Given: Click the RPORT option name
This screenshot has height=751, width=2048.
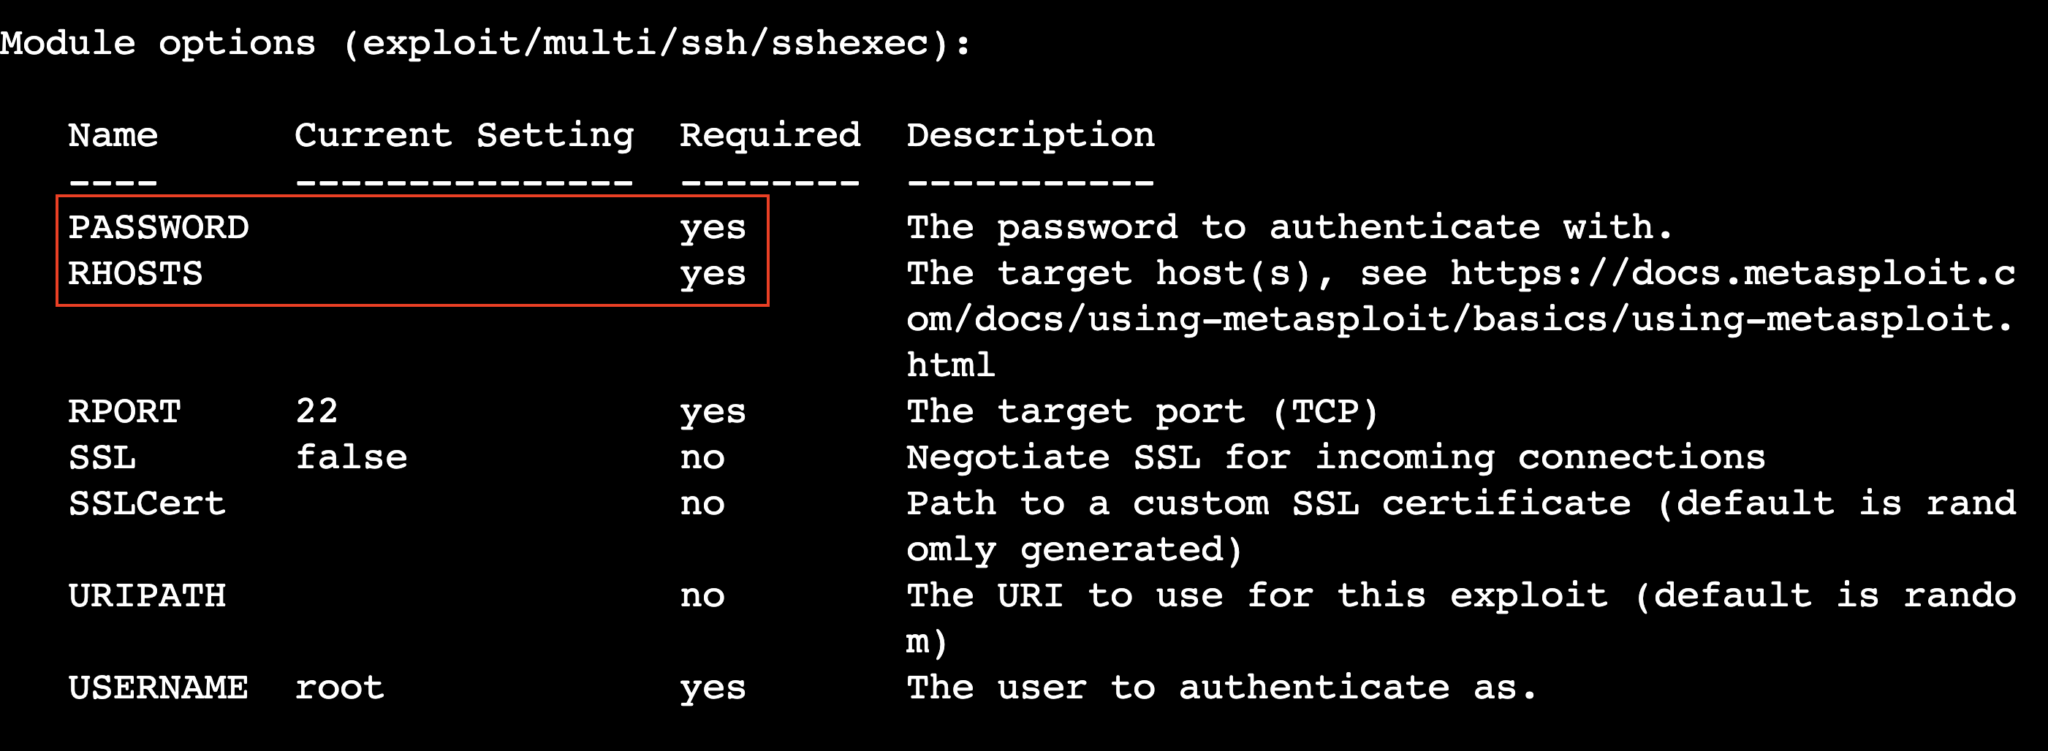Looking at the screenshot, I should pyautogui.click(x=124, y=412).
